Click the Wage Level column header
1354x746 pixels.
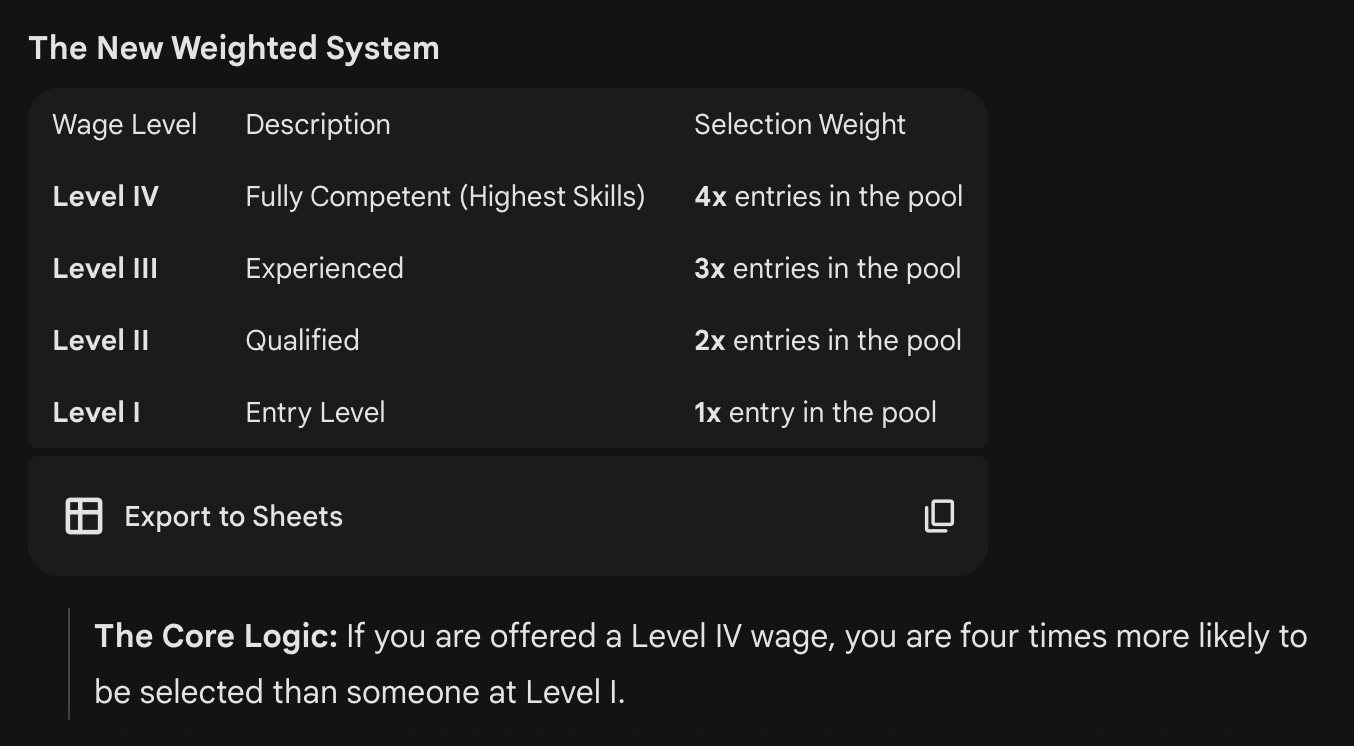click(x=124, y=125)
